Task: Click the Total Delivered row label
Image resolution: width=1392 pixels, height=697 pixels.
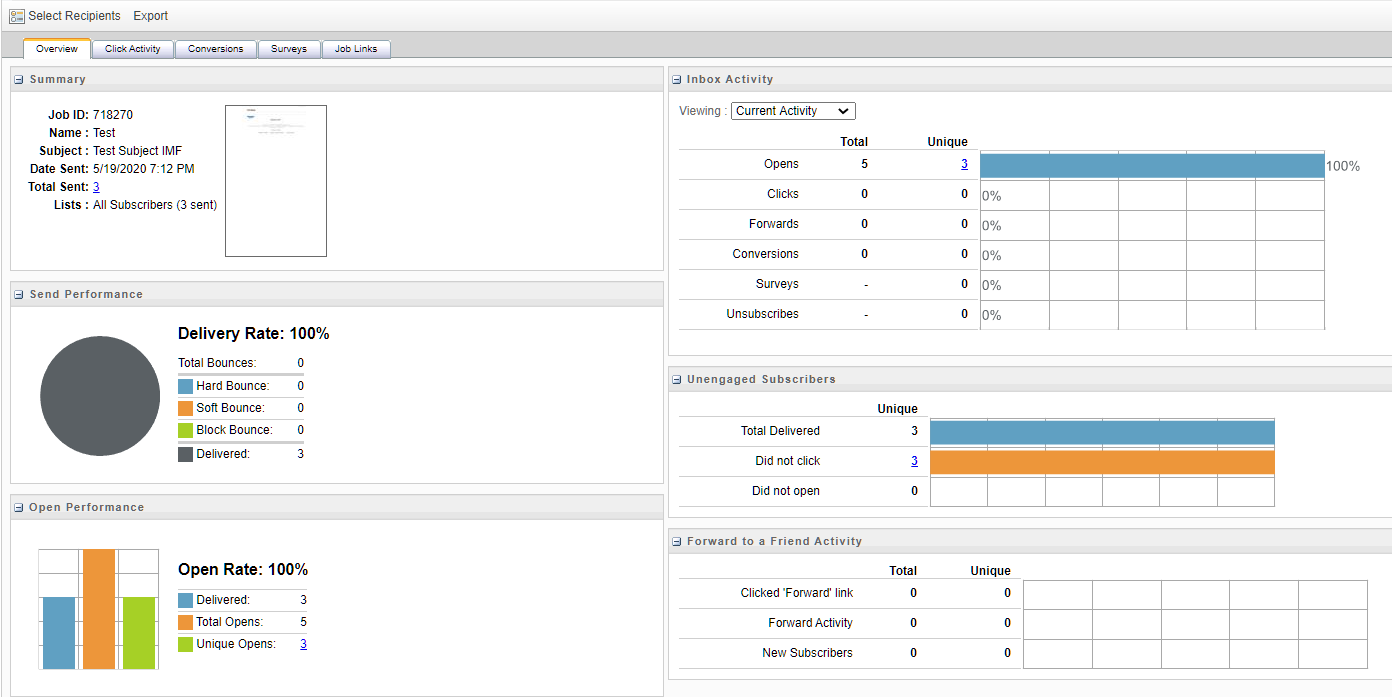Action: pos(780,431)
